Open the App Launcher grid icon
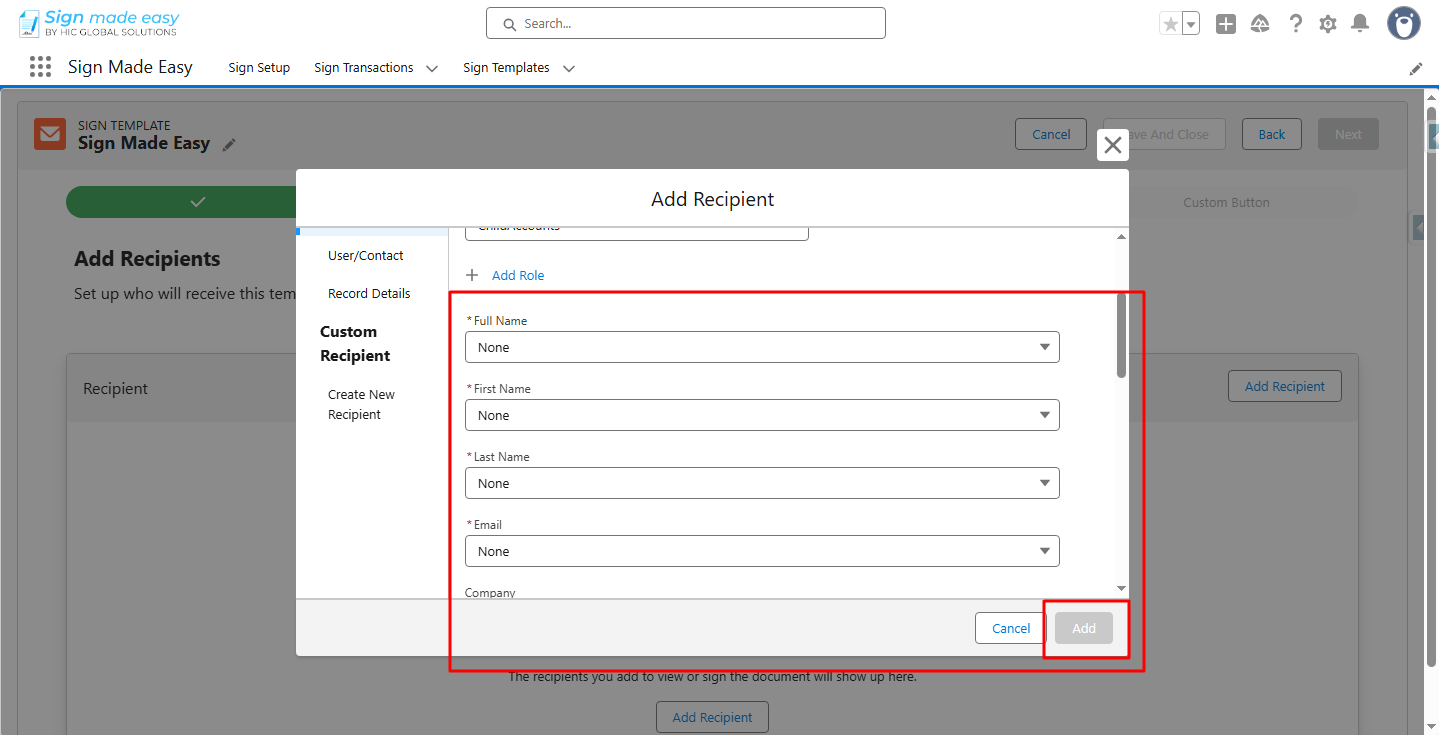The width and height of the screenshot is (1439, 735). pyautogui.click(x=39, y=66)
